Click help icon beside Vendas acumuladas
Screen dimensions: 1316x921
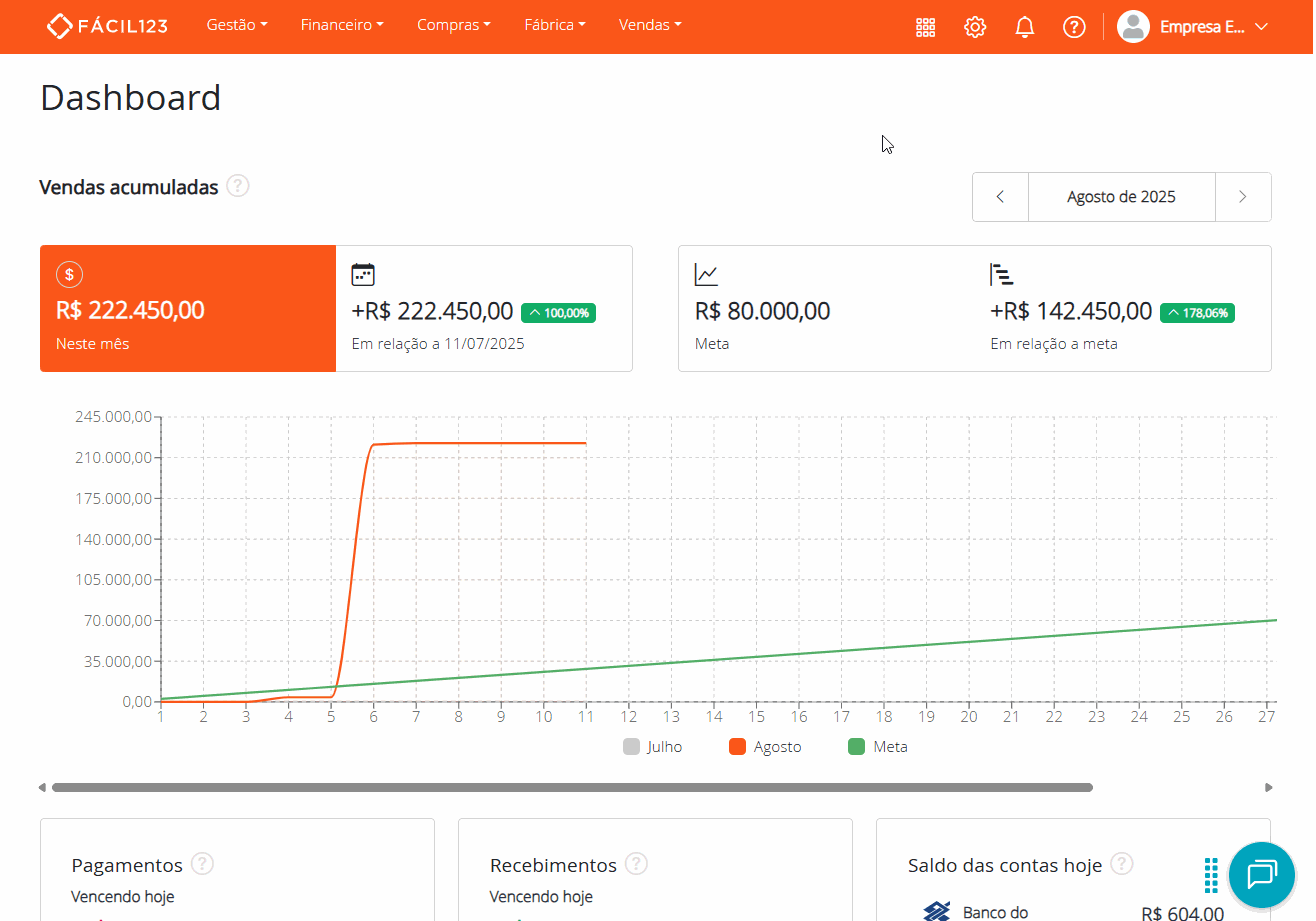point(238,186)
